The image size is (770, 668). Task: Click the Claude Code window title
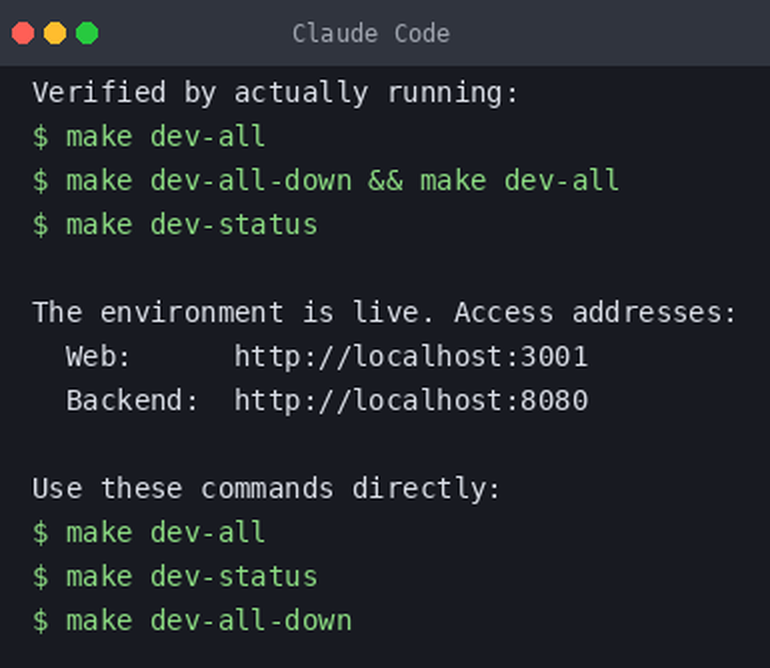tap(371, 34)
